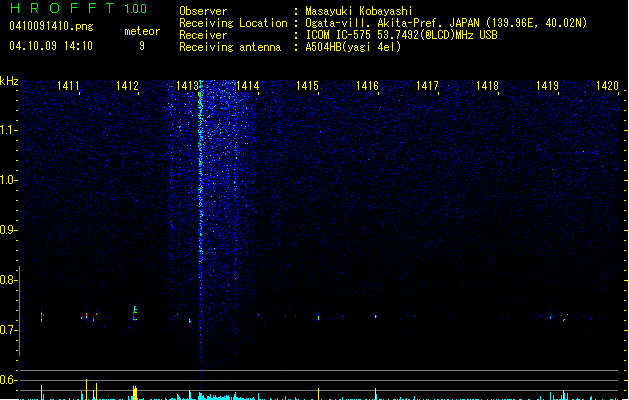Click the 1417 time axis mark
The height and width of the screenshot is (400, 629).
427,85
